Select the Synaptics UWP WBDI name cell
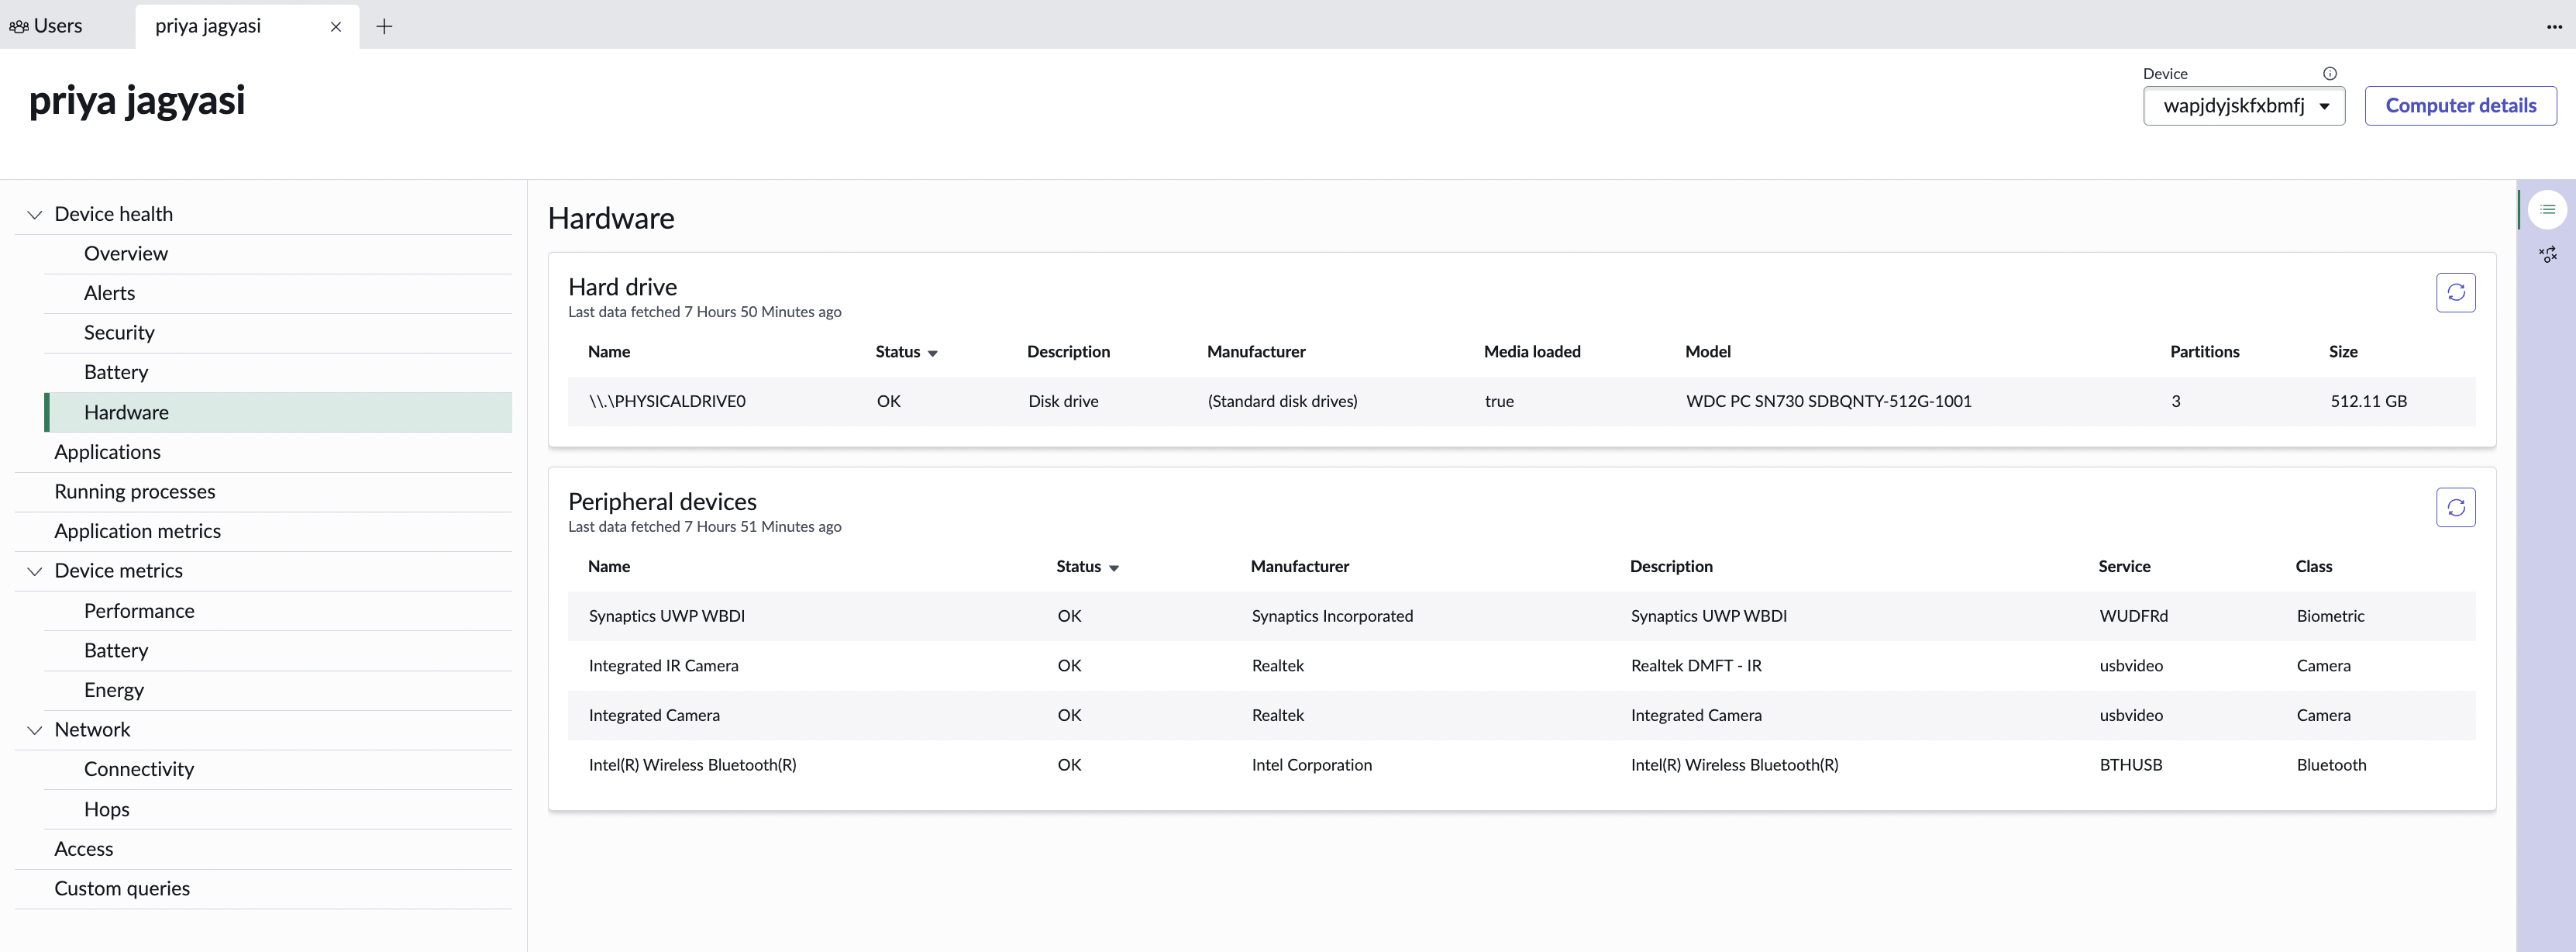The width and height of the screenshot is (2576, 952). coord(666,616)
